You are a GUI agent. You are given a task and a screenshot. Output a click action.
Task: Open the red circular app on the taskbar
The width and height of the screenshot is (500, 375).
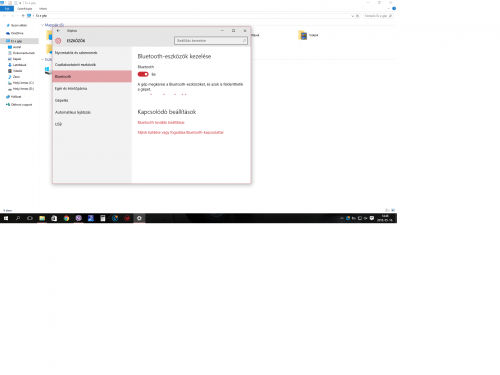point(127,218)
